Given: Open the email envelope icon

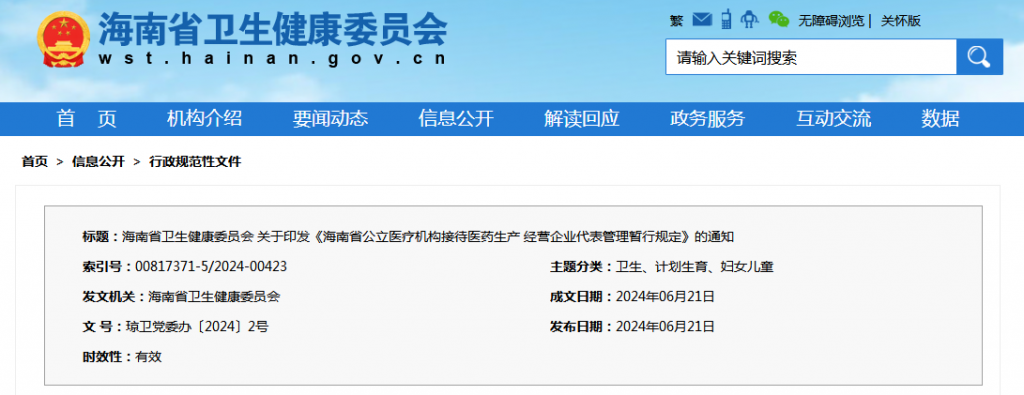Looking at the screenshot, I should (x=702, y=20).
